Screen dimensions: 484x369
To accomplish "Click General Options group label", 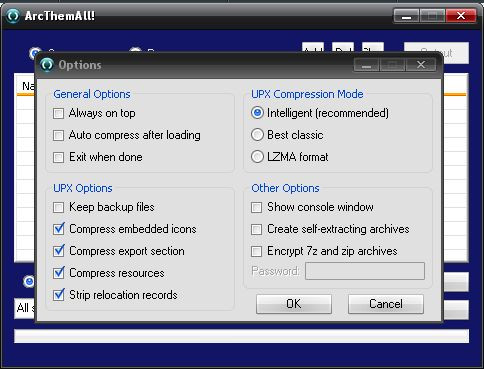I will click(x=92, y=94).
